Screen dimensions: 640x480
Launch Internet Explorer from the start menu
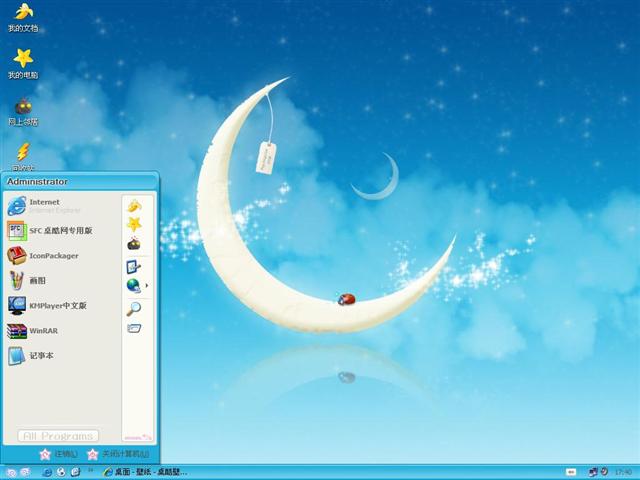coord(61,206)
